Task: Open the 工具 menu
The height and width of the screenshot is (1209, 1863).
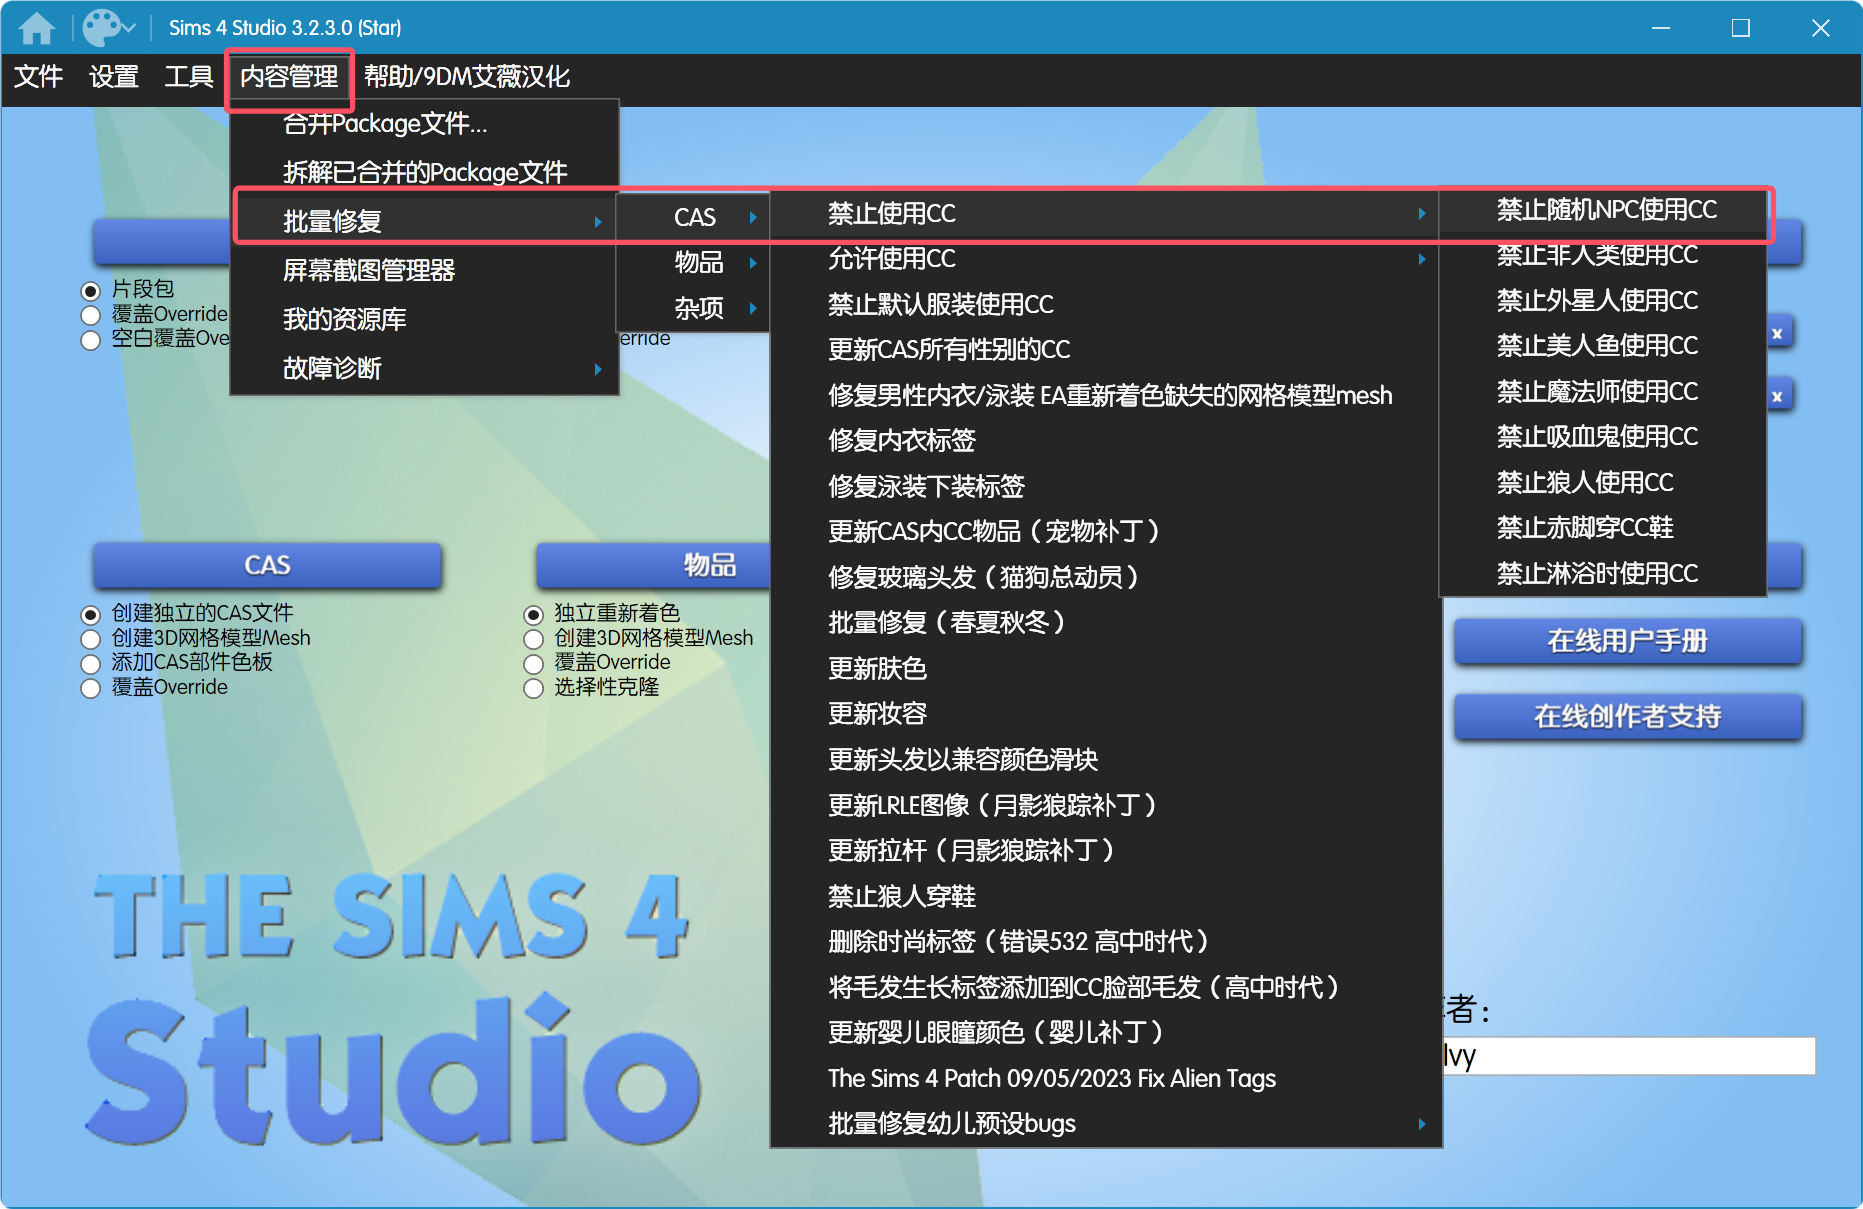Action: pos(189,76)
